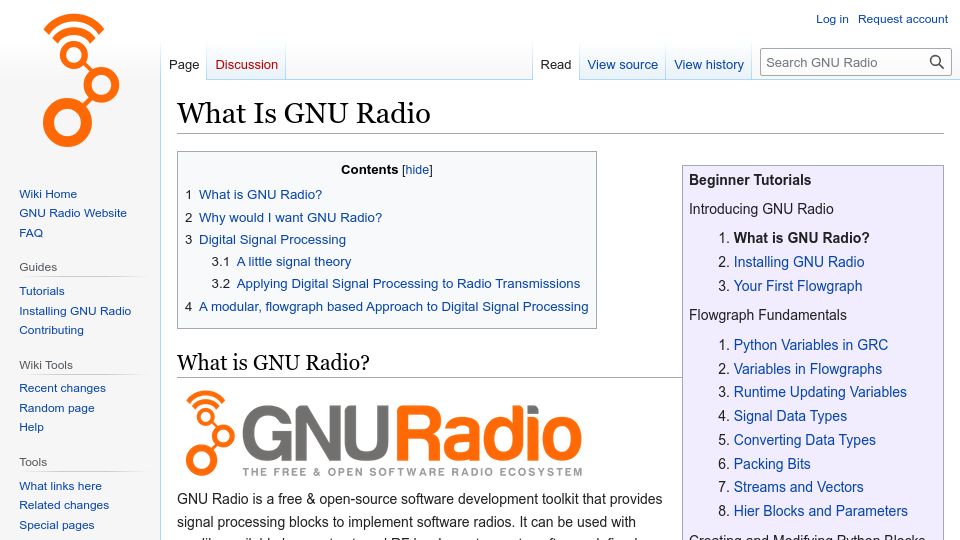Click the GNU Radio logo in sidebar
Screen dimensions: 960x540
coord(80,80)
